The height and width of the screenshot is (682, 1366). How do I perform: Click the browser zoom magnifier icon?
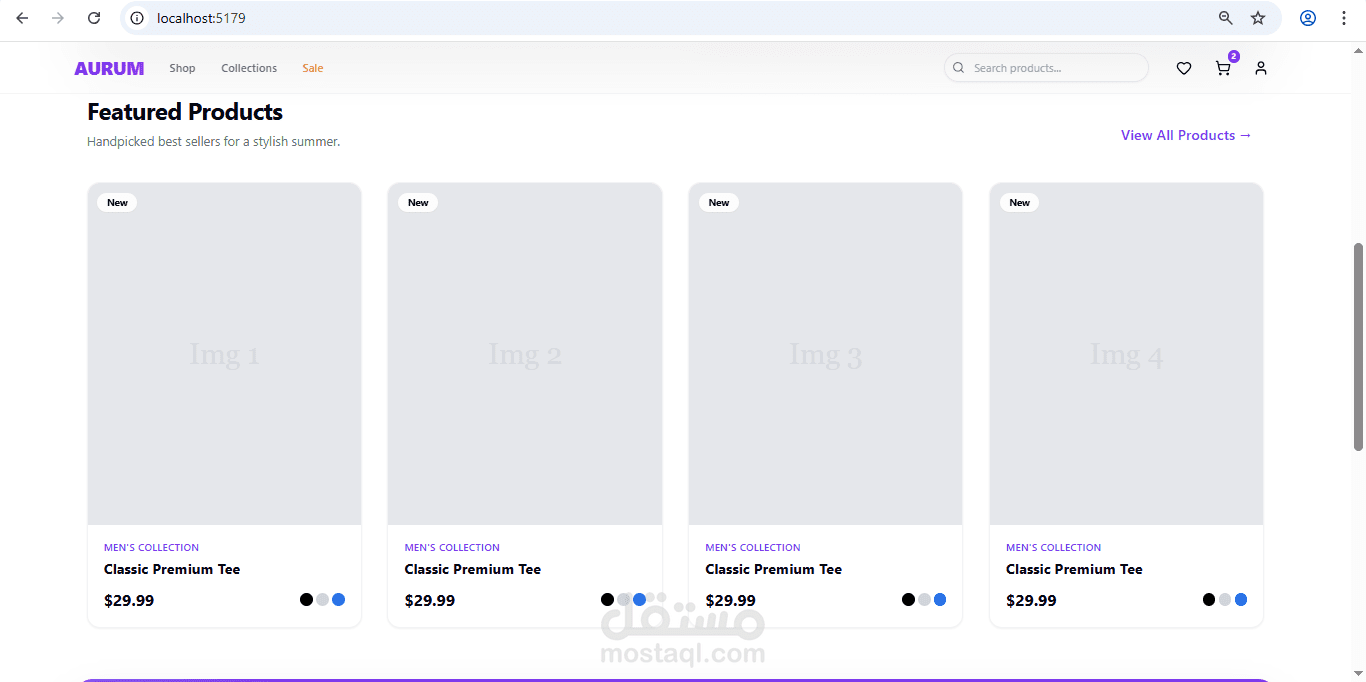tap(1225, 18)
